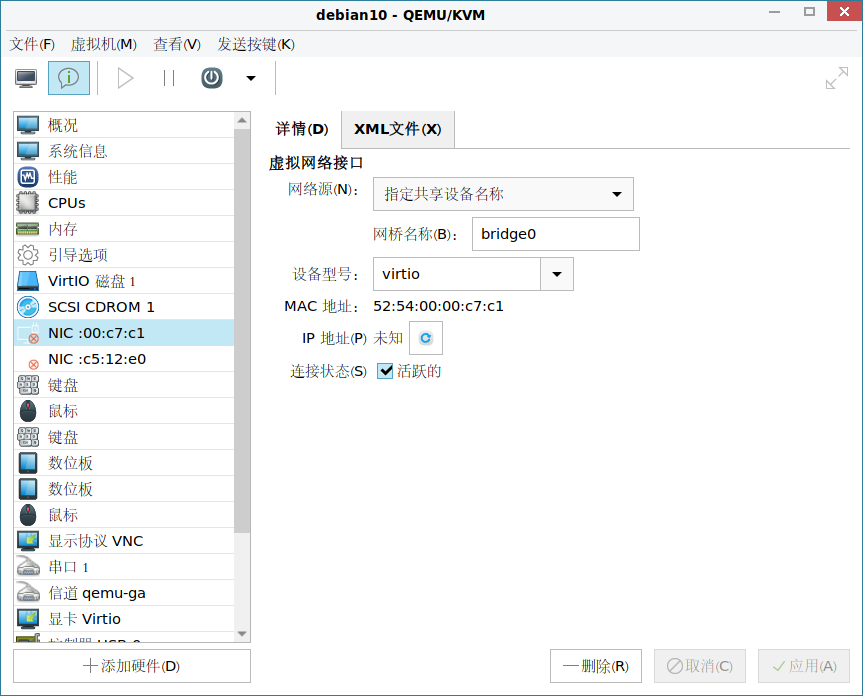
Task: Open the 虚拟机(M) menu
Action: point(103,44)
